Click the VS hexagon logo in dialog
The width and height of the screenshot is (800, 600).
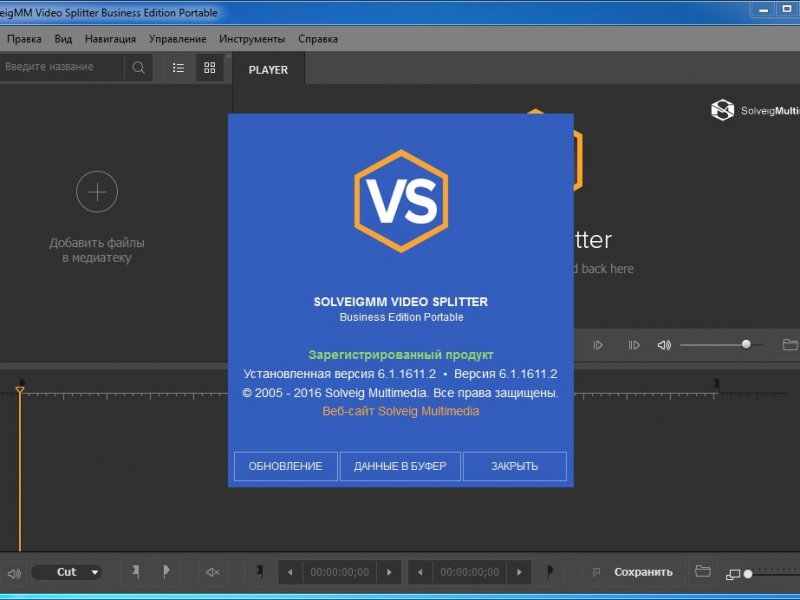click(x=401, y=201)
